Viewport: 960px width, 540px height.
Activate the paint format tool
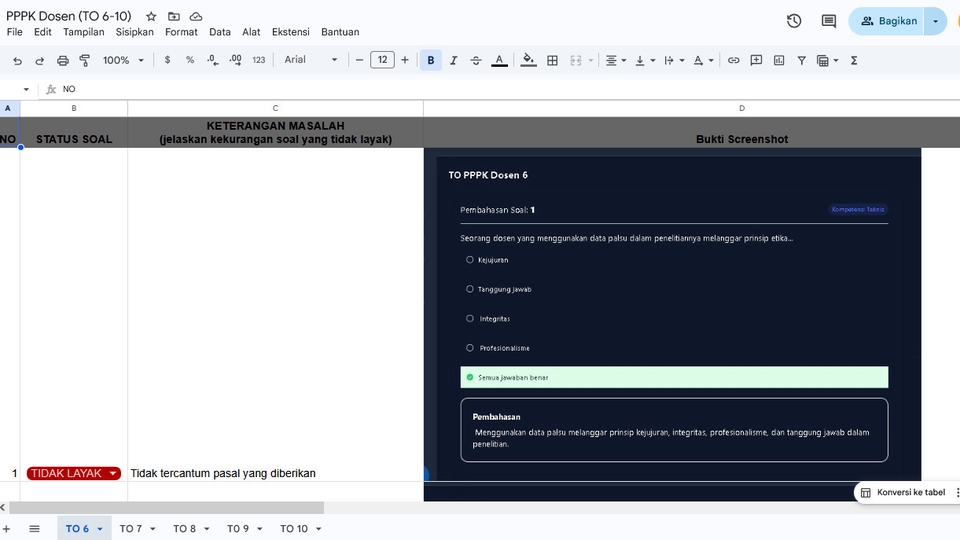[x=84, y=61]
